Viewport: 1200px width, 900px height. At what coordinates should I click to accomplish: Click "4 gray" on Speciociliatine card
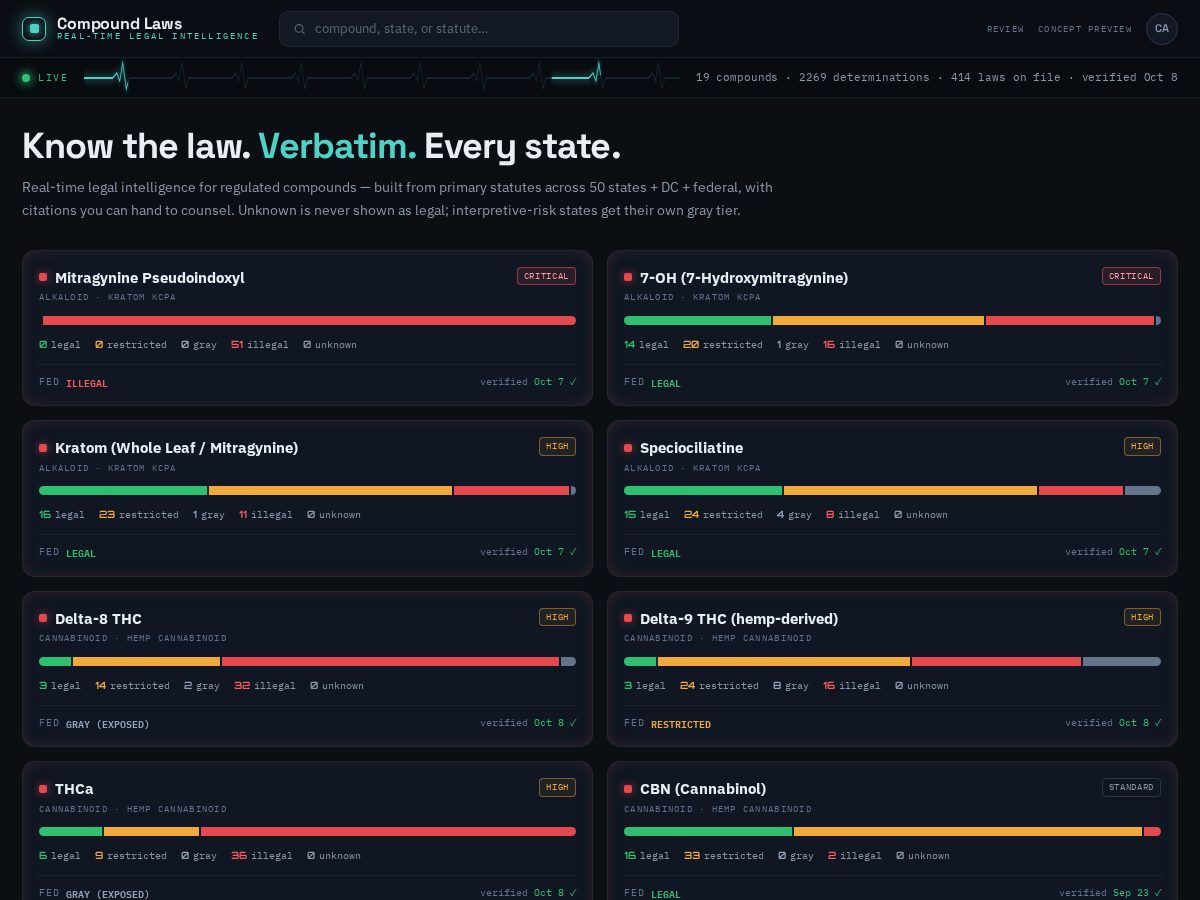click(x=794, y=515)
